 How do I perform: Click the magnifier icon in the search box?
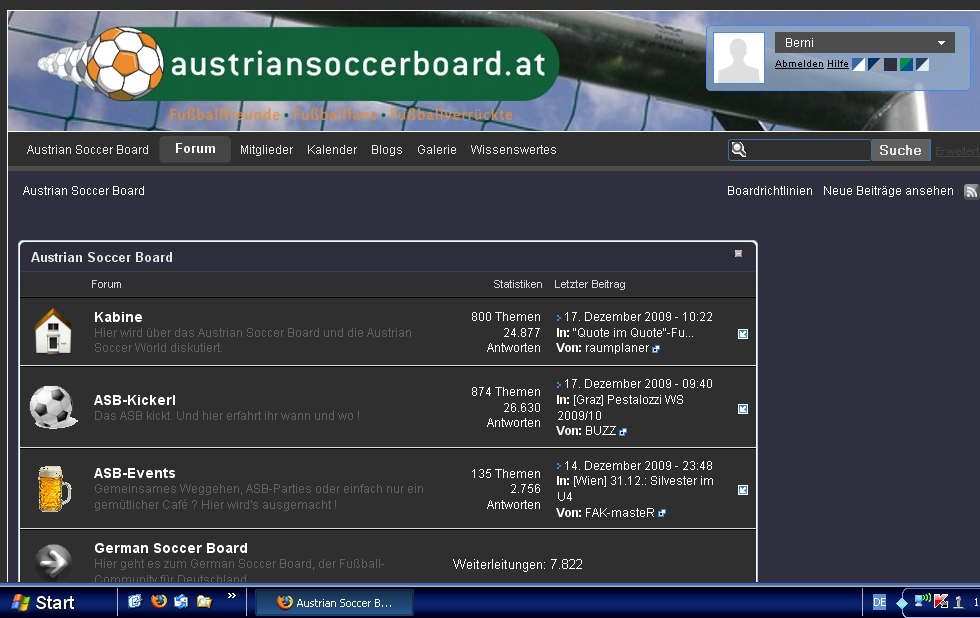[739, 149]
